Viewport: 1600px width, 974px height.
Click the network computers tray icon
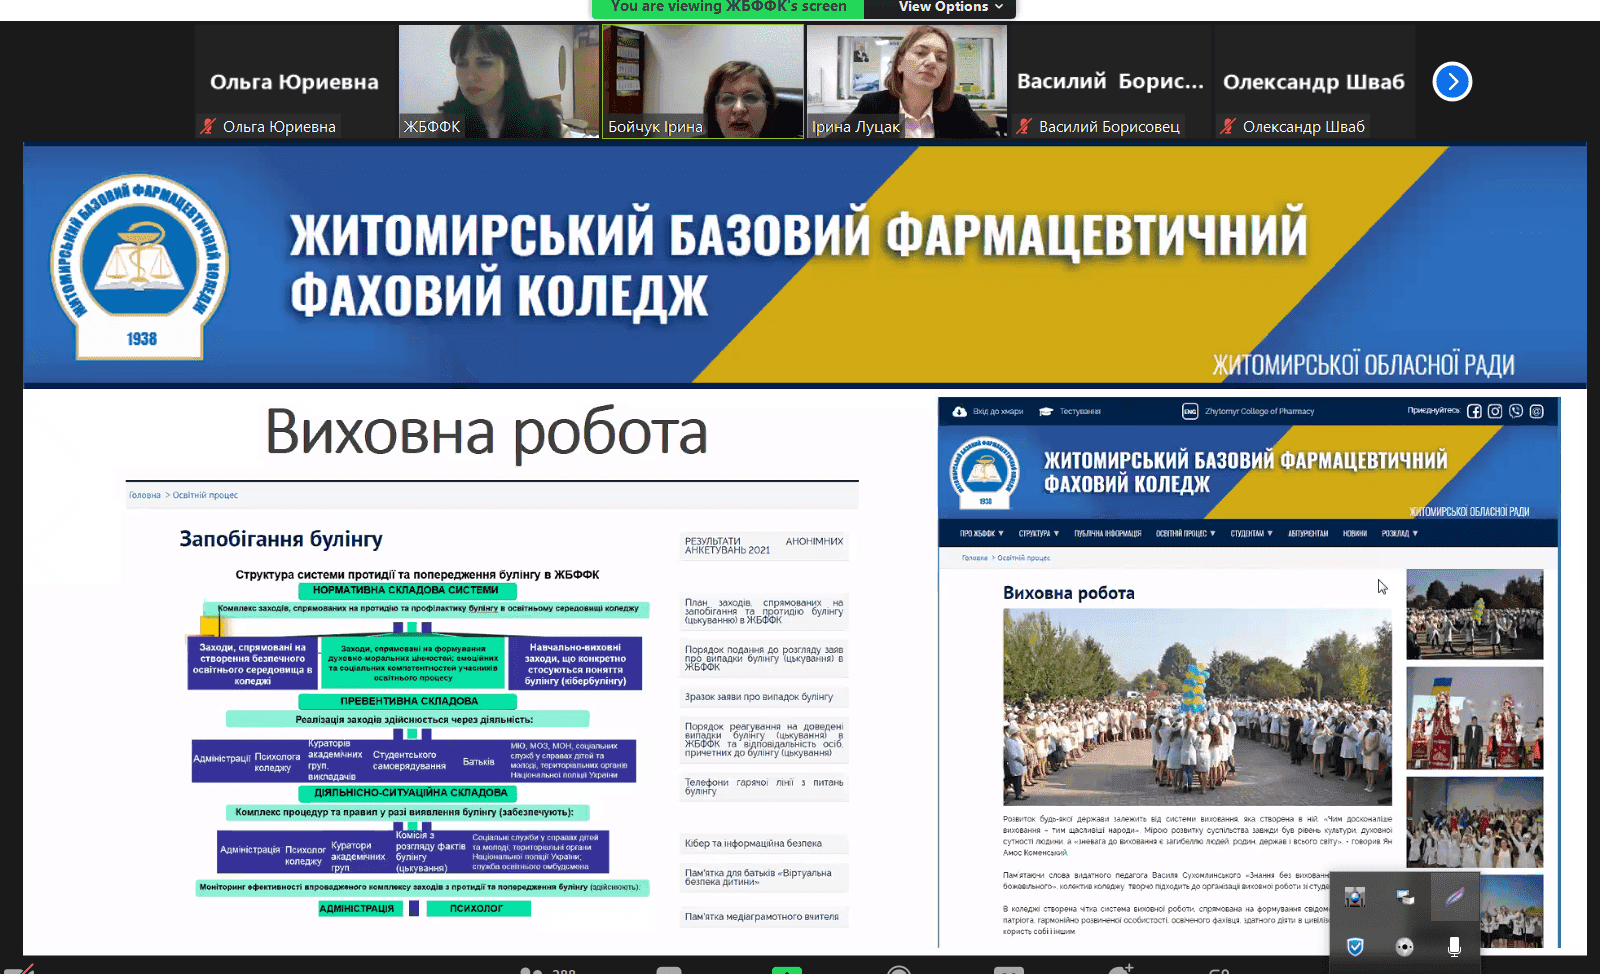[x=1405, y=897]
